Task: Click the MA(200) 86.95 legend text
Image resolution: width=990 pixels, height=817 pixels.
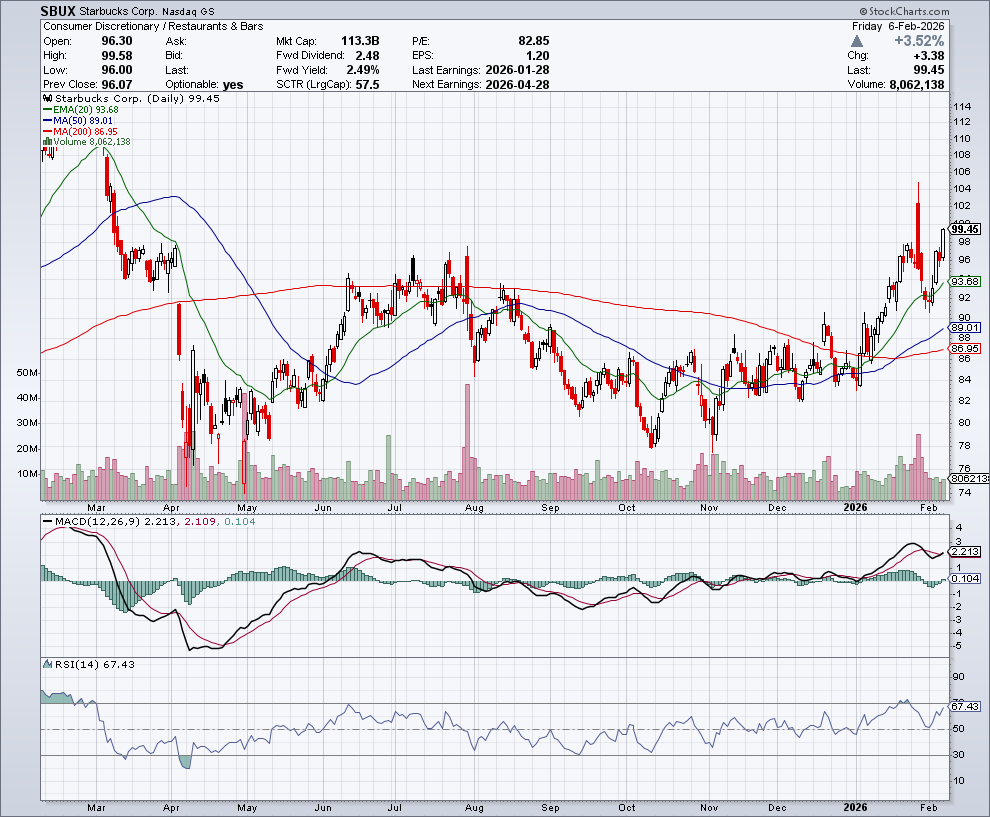Action: coord(85,131)
